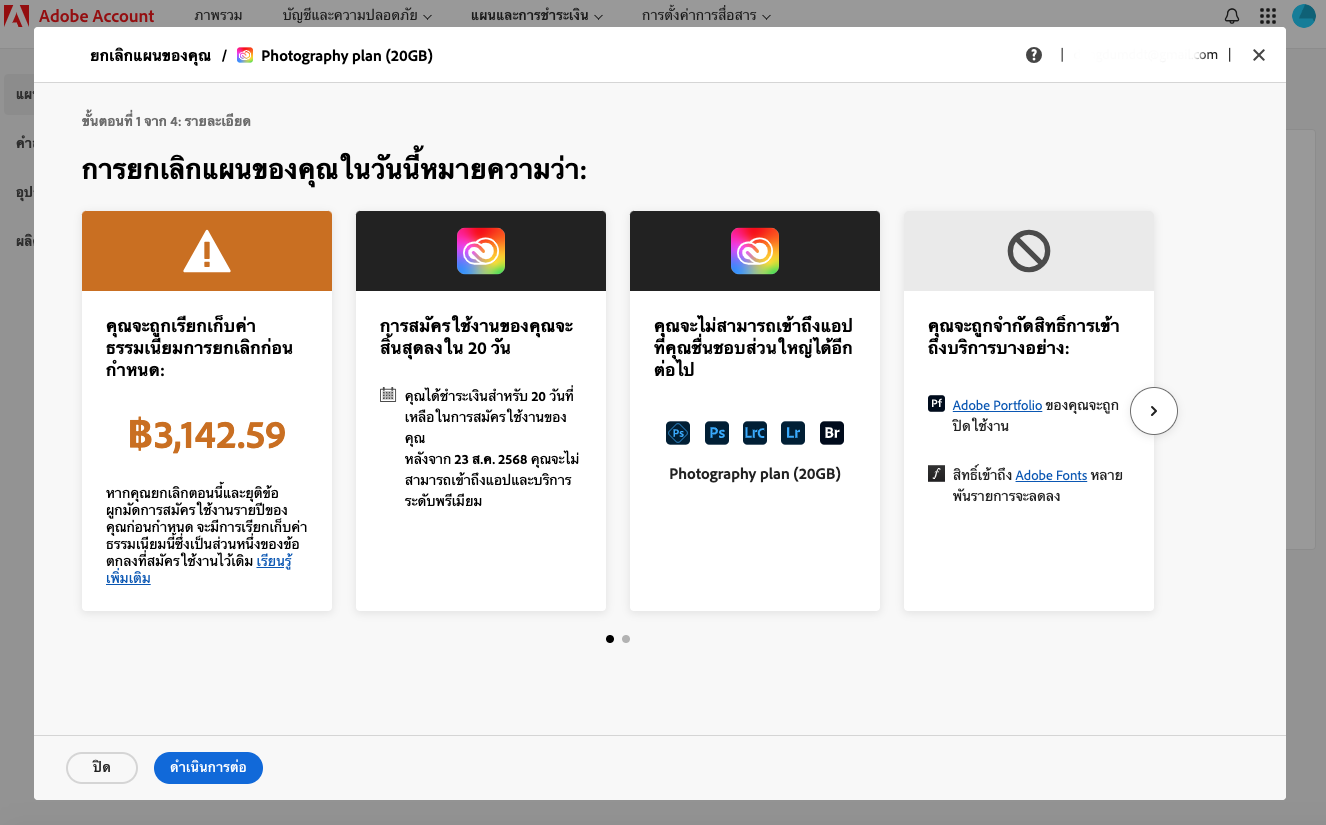
Task: Click the Lightroom Lr app icon
Action: coord(793,432)
